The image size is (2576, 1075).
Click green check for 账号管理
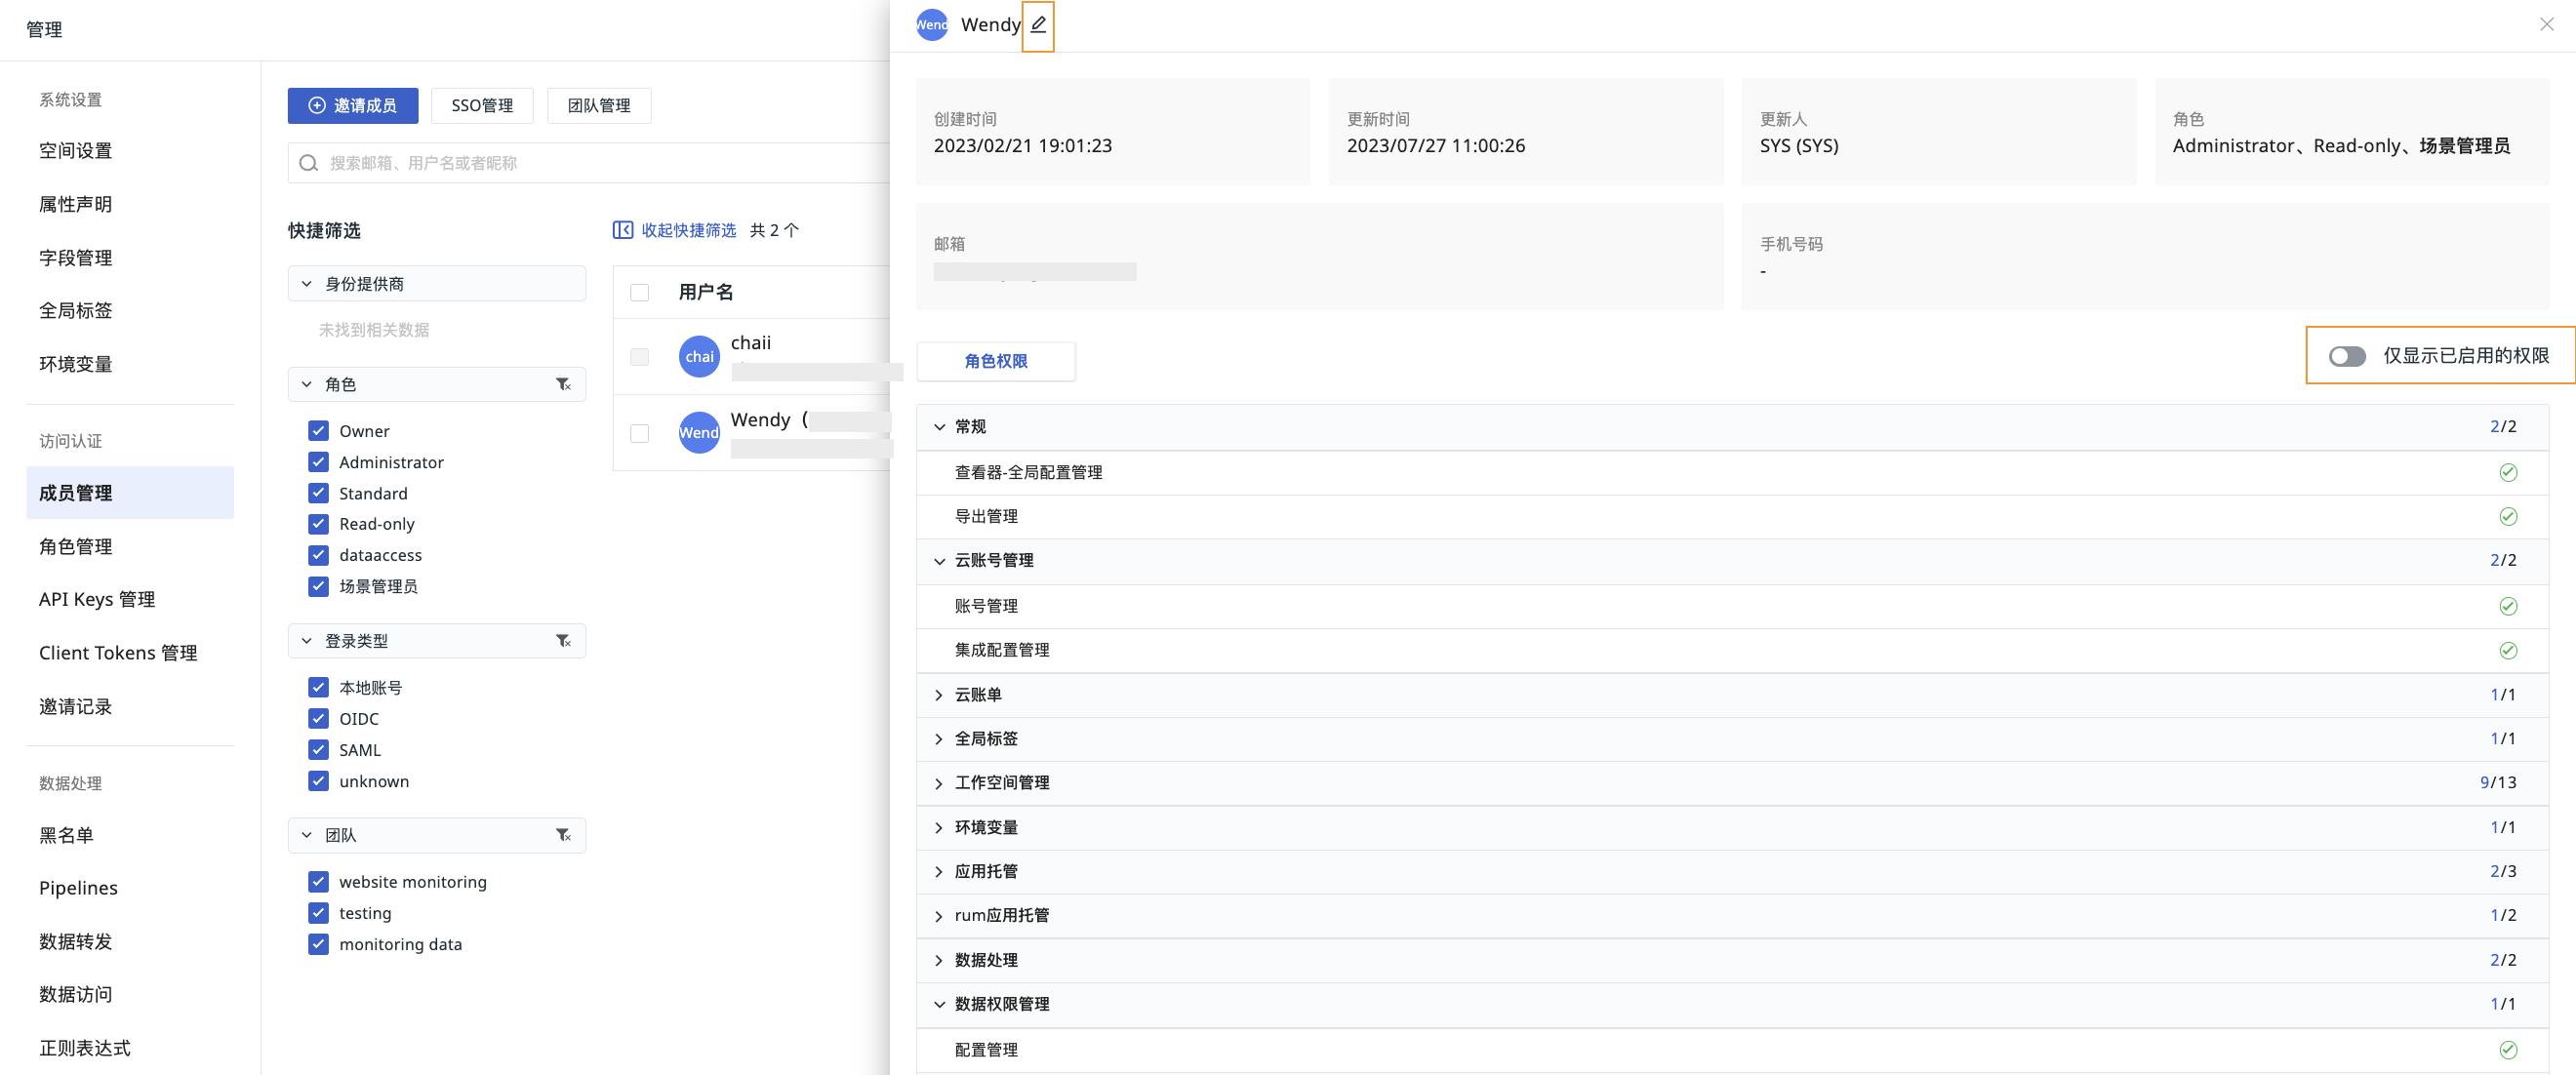[2507, 606]
